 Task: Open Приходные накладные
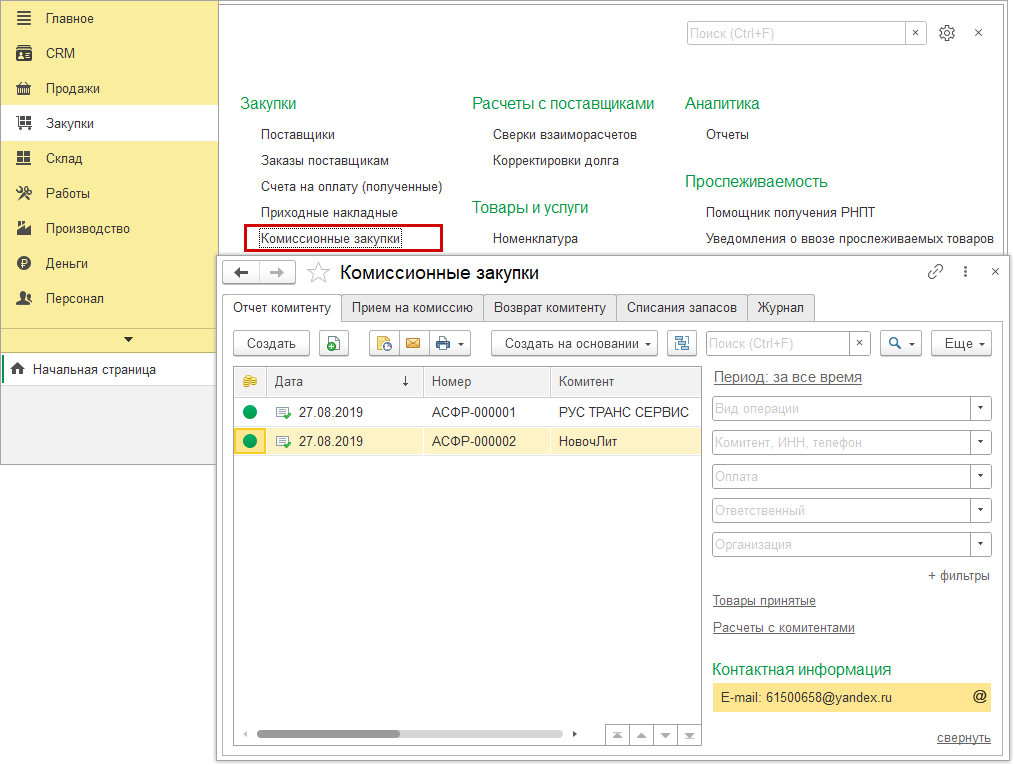tap(329, 212)
